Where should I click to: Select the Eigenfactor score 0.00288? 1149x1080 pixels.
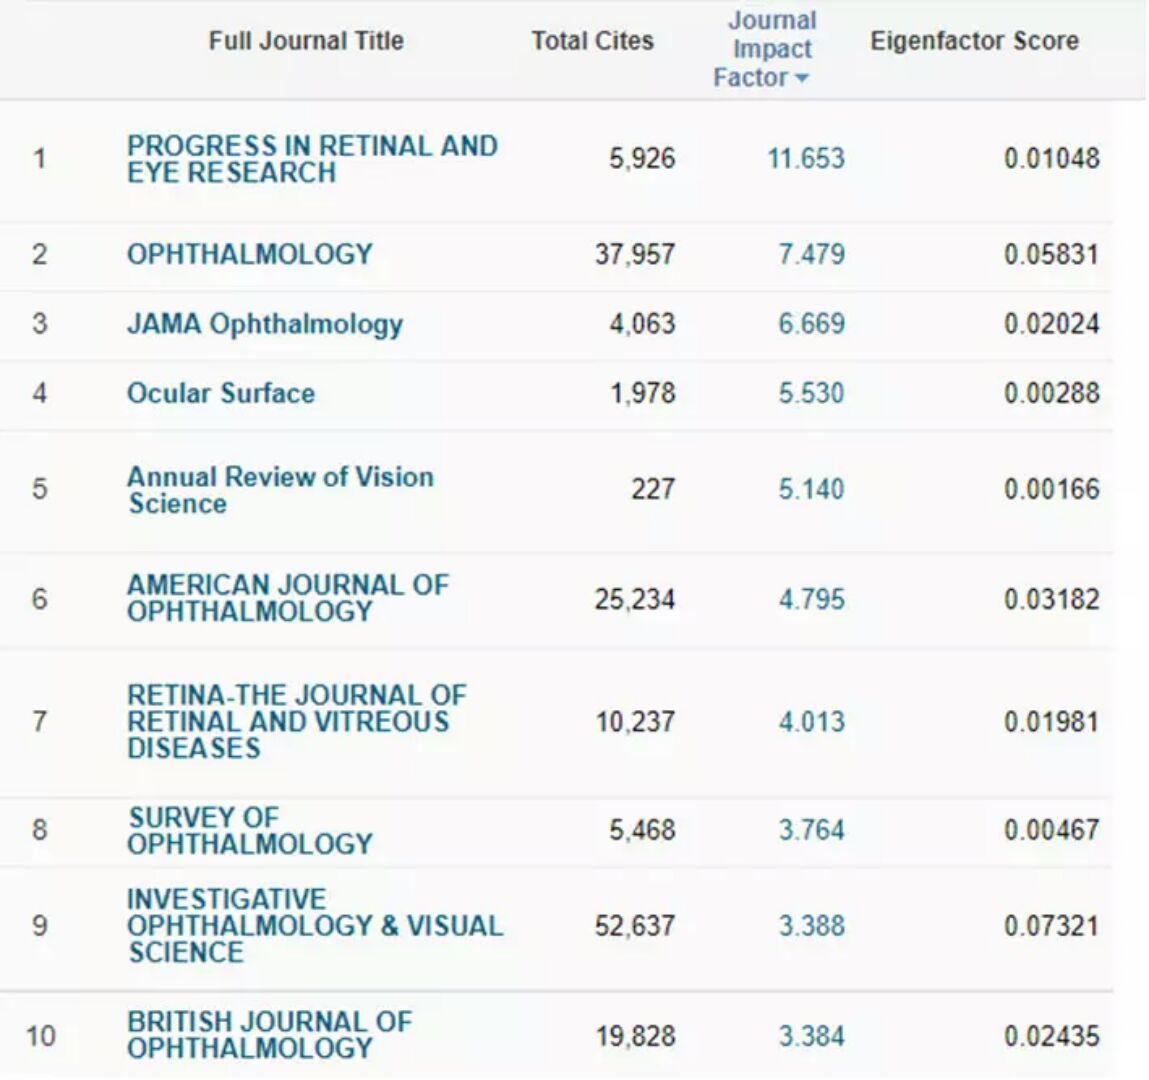(x=1052, y=393)
